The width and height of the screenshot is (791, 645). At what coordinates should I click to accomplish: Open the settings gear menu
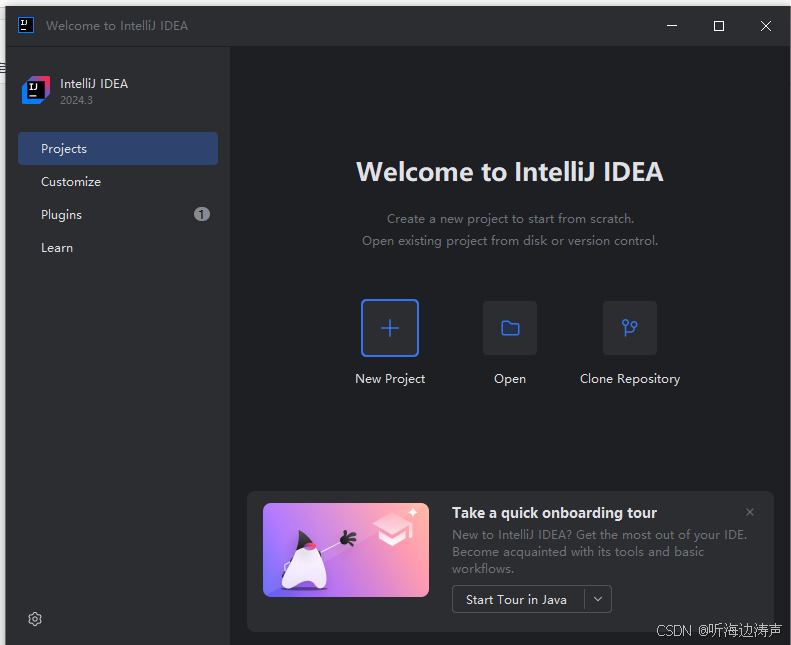coord(35,619)
